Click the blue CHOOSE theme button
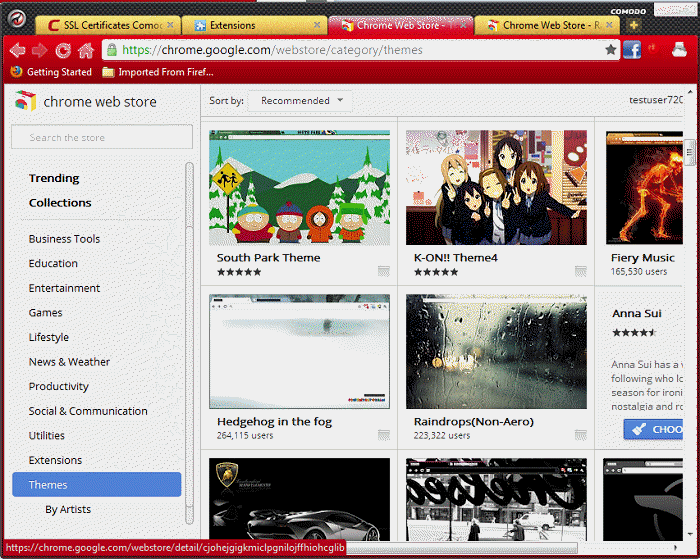Screen dimensions: 700x559 653,429
